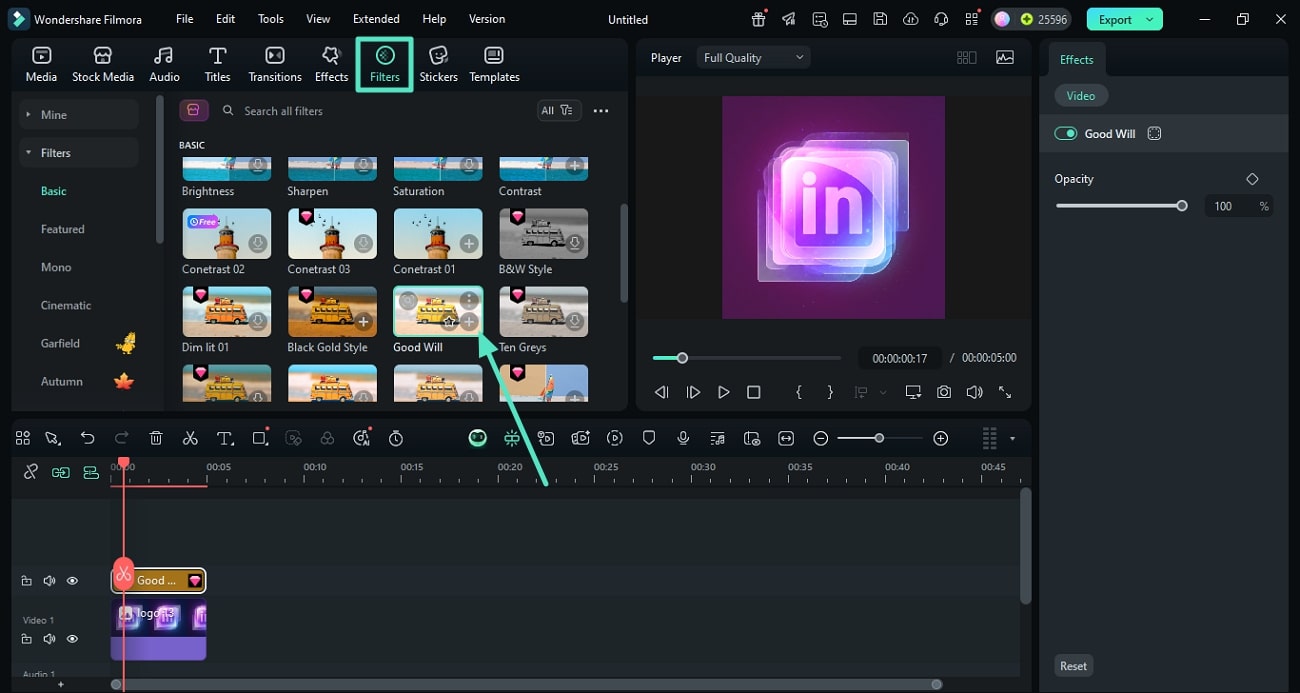Open the View menu

[x=318, y=19]
